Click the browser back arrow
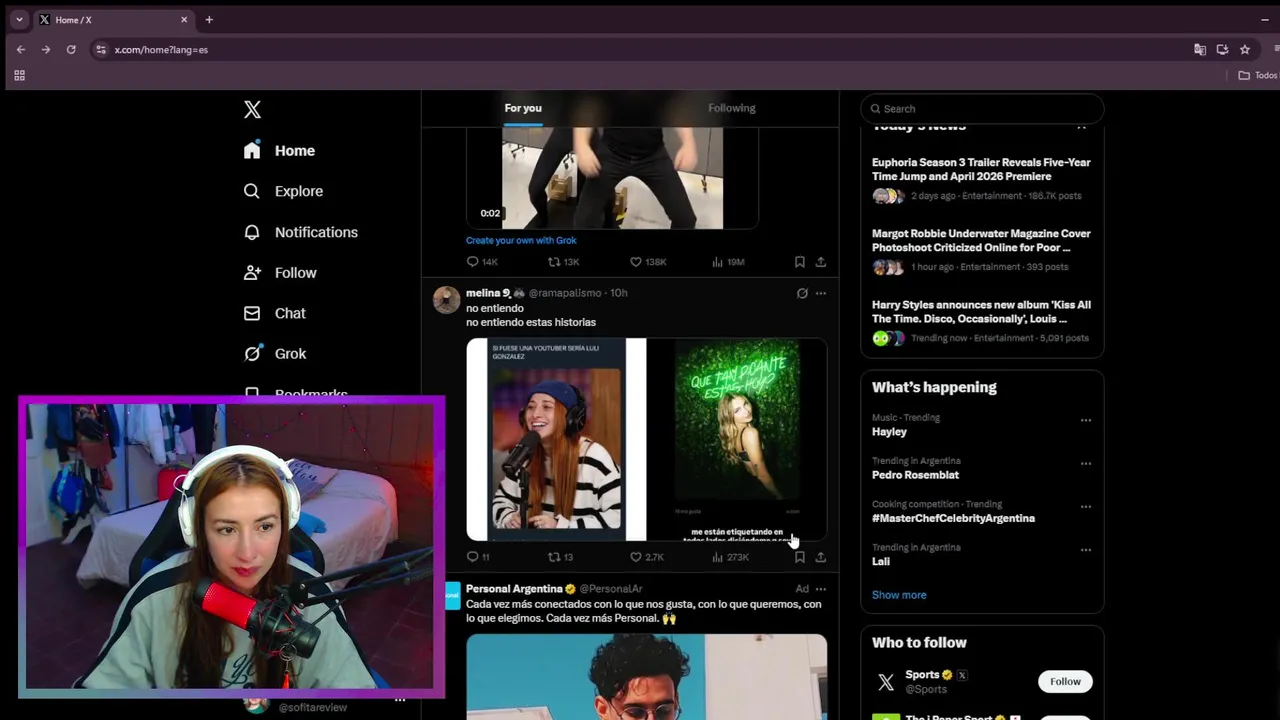This screenshot has width=1280, height=720. (x=21, y=49)
